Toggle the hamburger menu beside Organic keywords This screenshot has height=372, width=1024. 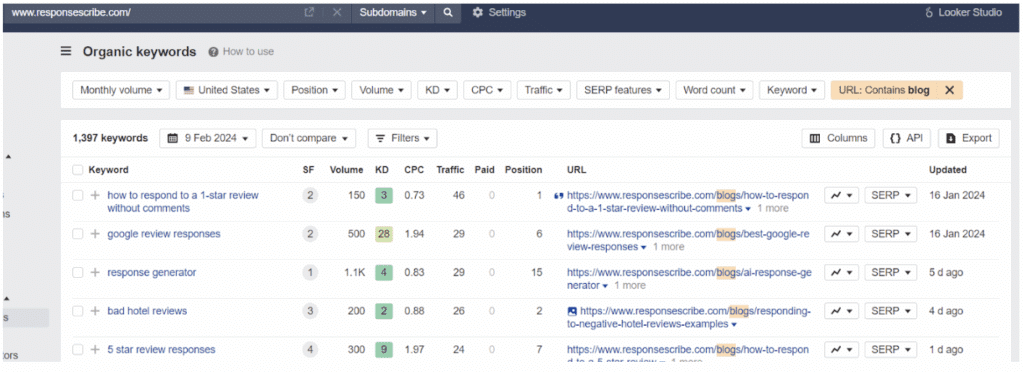[x=65, y=52]
